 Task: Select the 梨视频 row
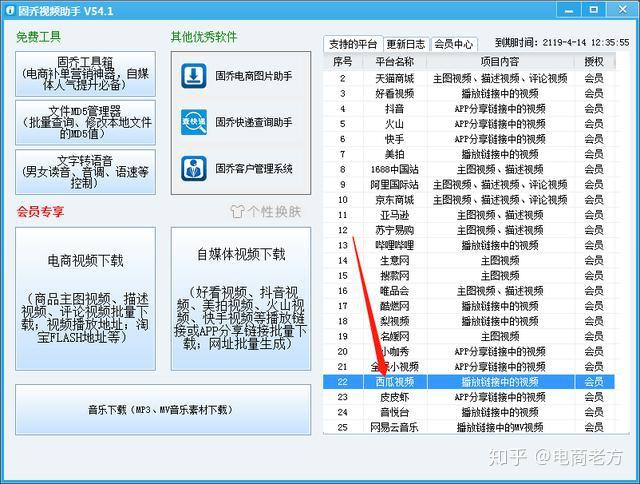469,321
